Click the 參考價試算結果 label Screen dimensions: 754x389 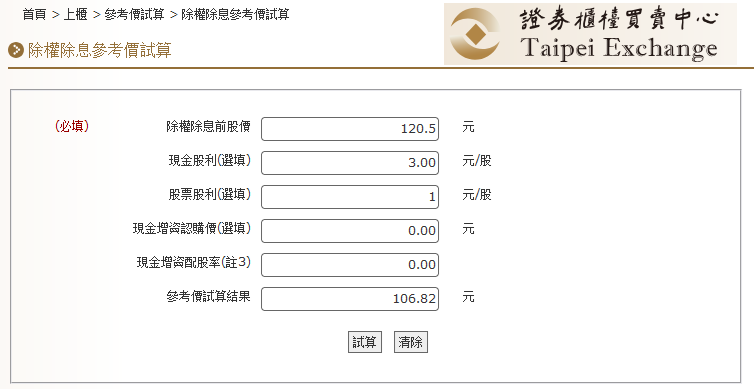click(209, 296)
